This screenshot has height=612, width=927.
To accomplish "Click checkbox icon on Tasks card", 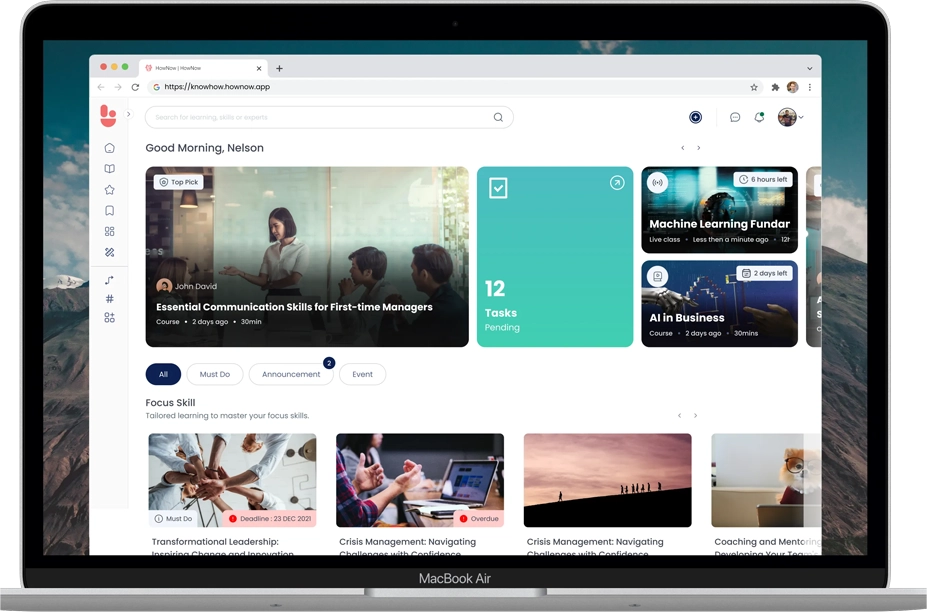I will [x=498, y=188].
